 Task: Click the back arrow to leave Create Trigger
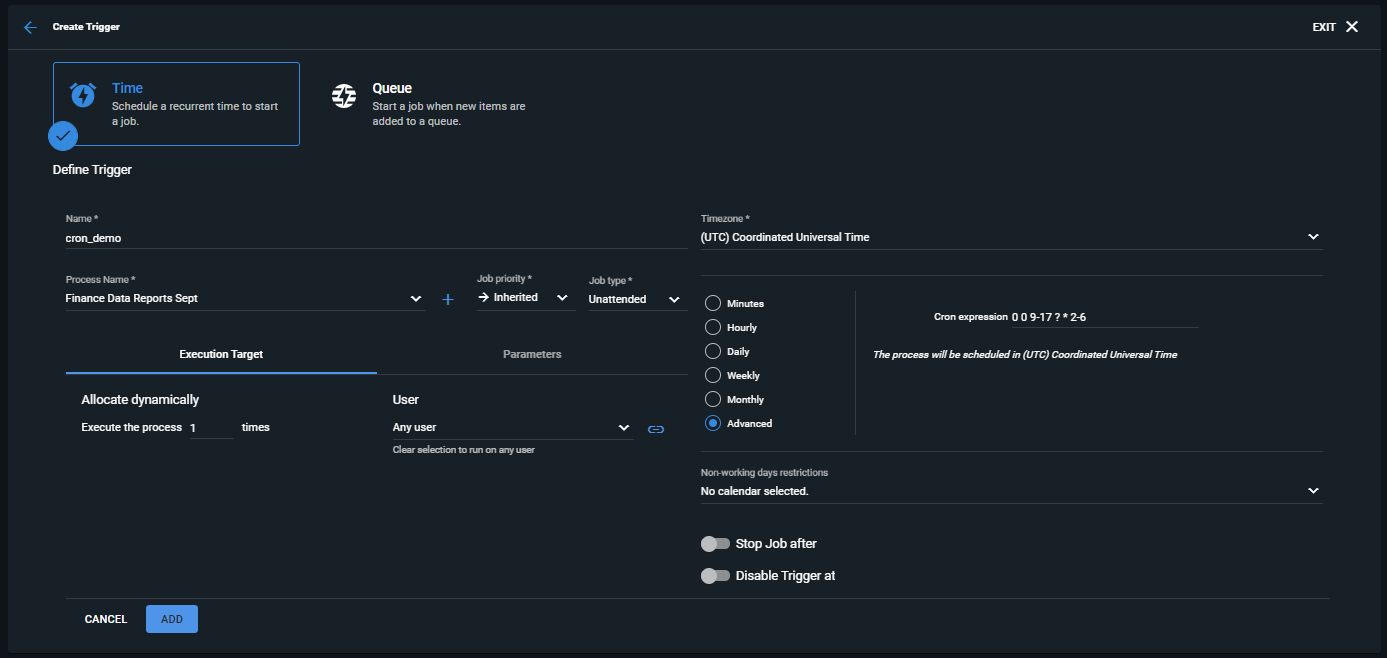[30, 27]
